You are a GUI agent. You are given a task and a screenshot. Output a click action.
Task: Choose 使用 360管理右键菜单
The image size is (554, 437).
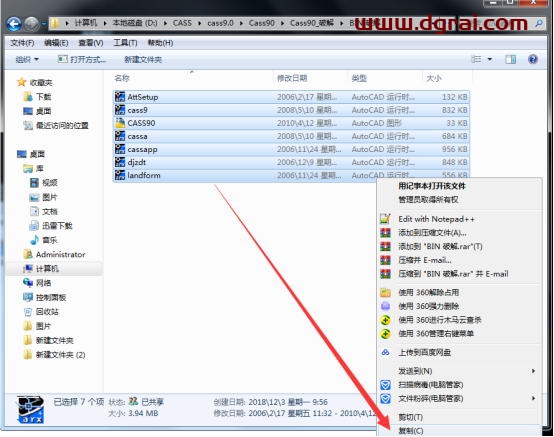(x=436, y=333)
